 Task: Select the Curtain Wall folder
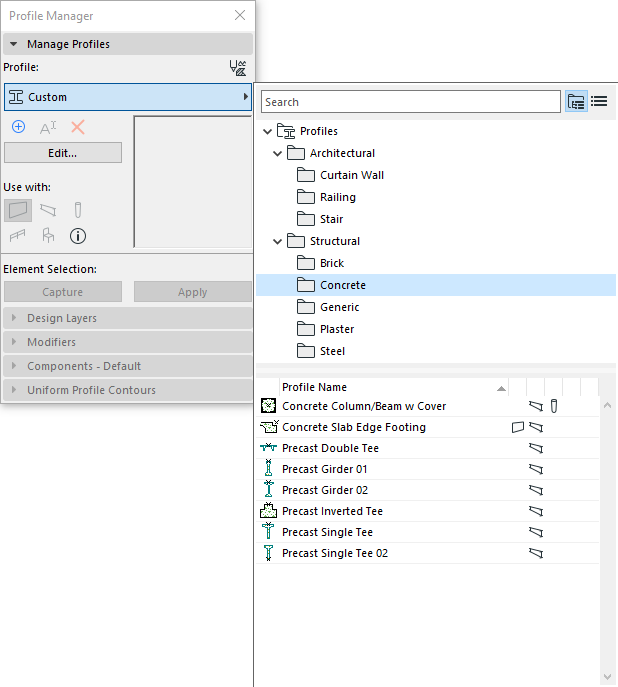pos(351,175)
